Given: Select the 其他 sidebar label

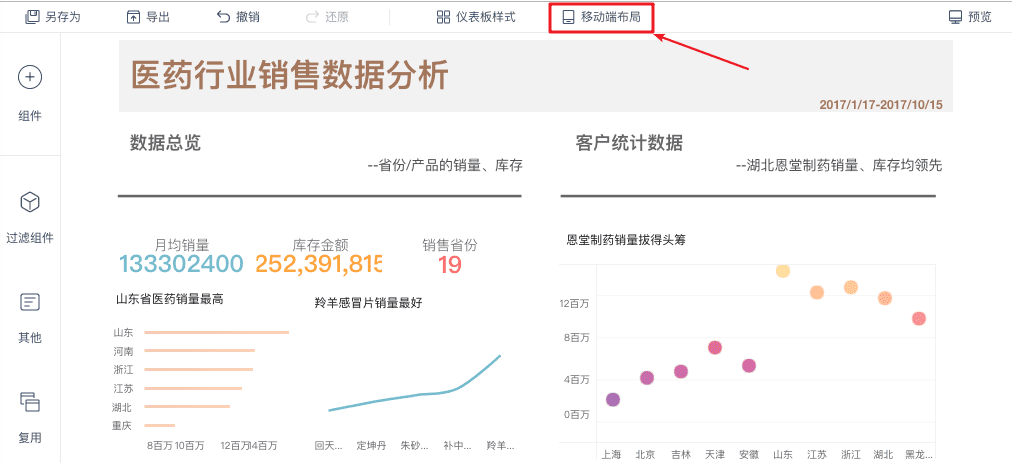Looking at the screenshot, I should [x=30, y=338].
